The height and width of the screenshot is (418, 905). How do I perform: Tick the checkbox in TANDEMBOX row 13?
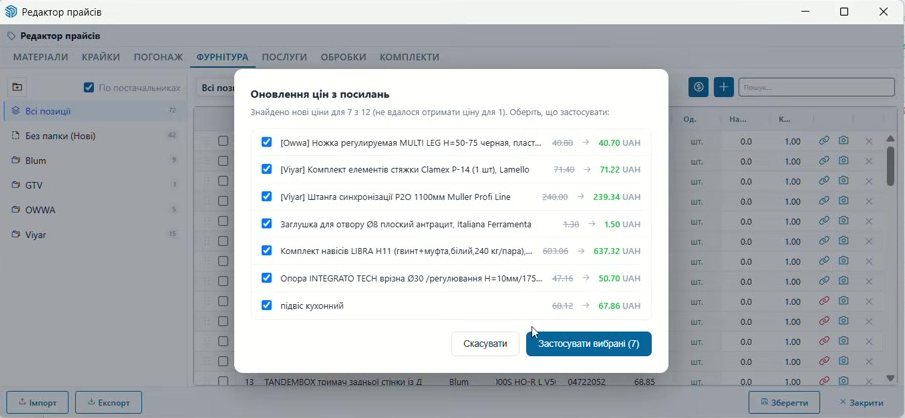[223, 381]
